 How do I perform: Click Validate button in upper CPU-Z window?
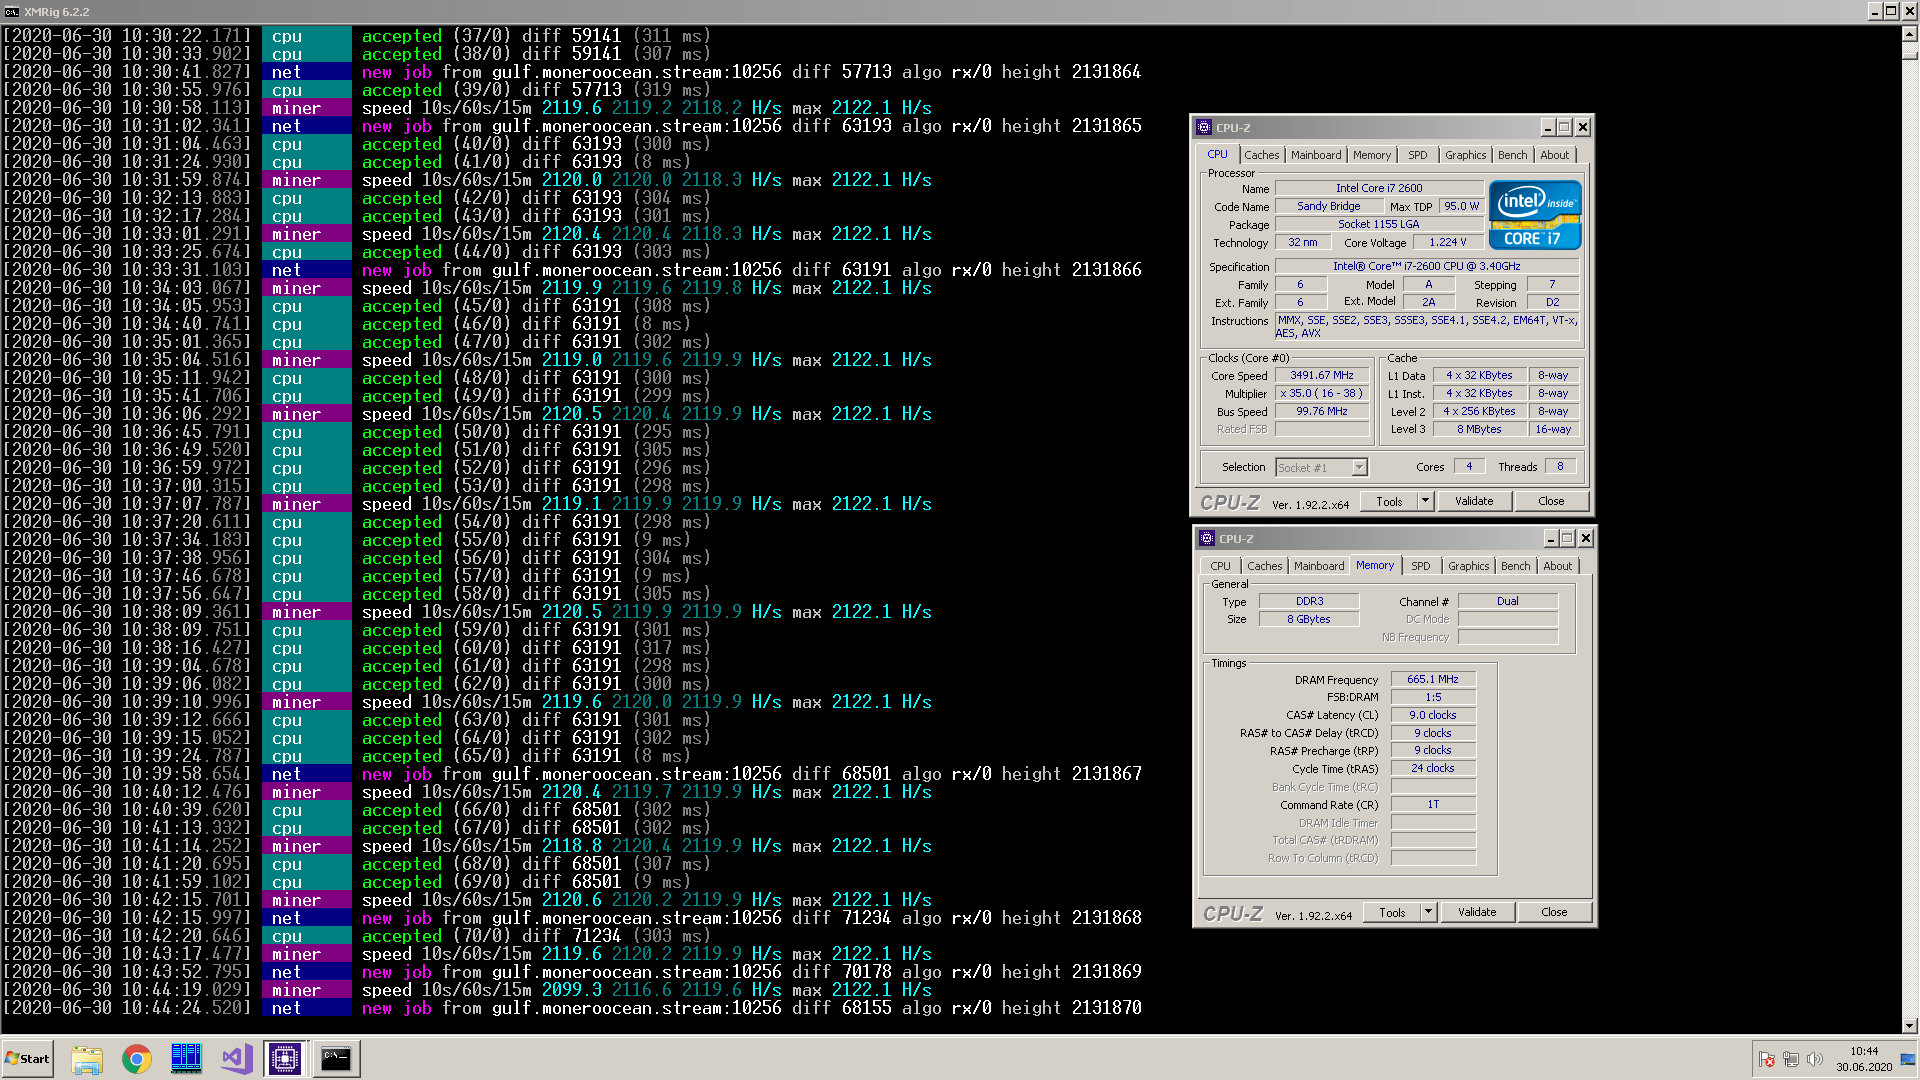tap(1474, 501)
